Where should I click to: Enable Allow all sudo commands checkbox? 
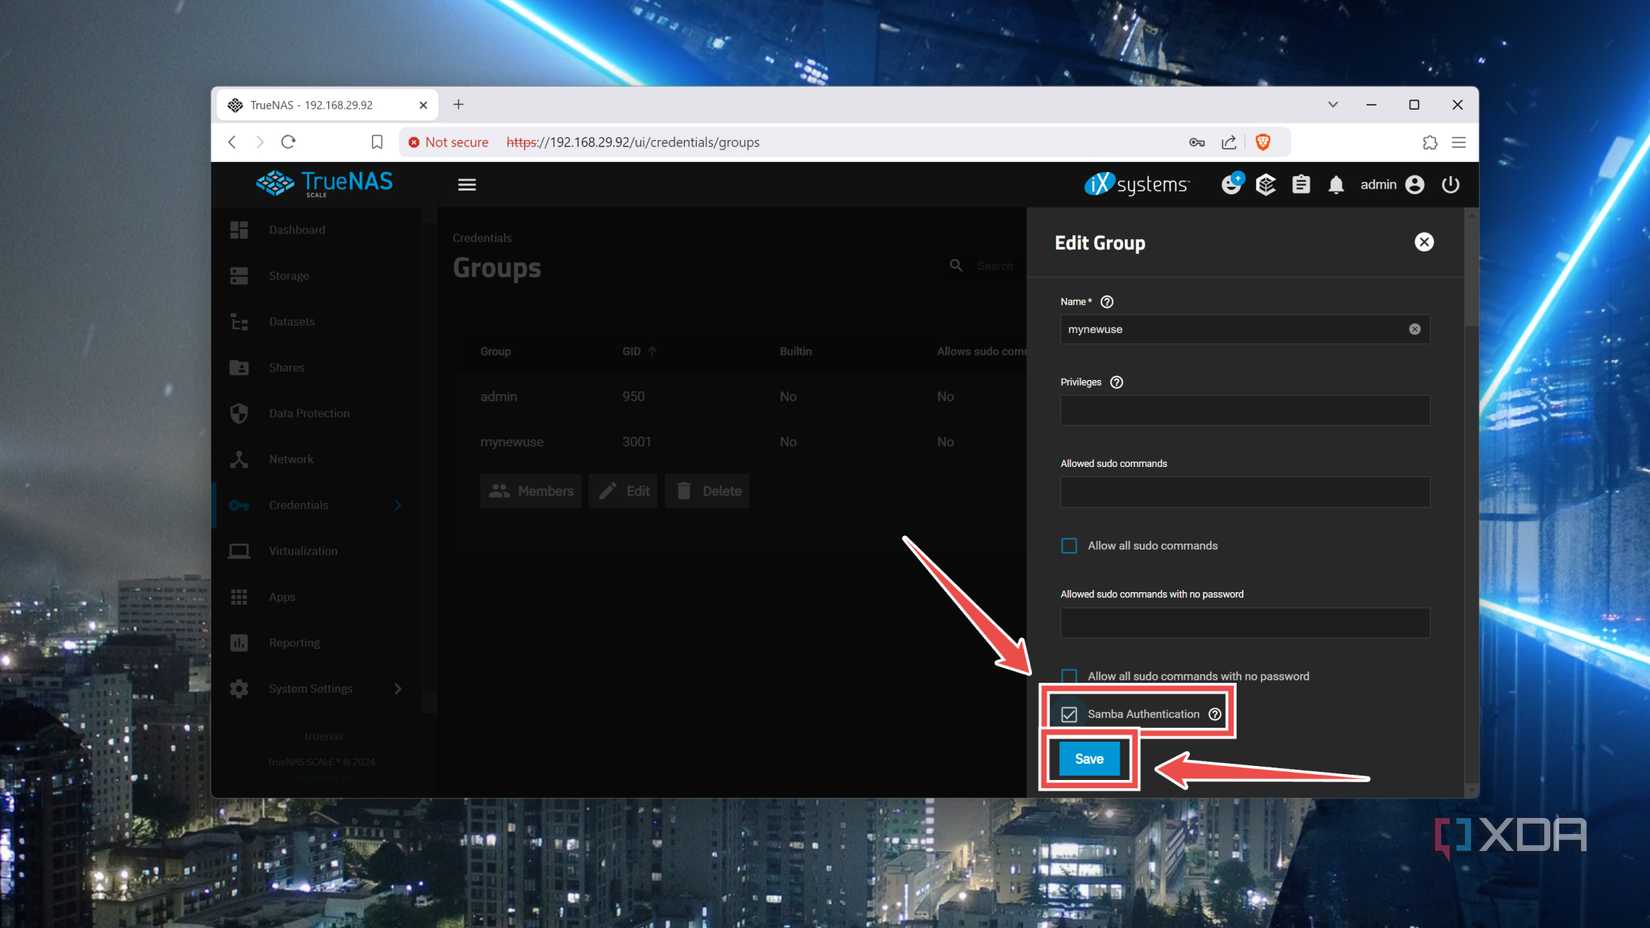coord(1069,546)
